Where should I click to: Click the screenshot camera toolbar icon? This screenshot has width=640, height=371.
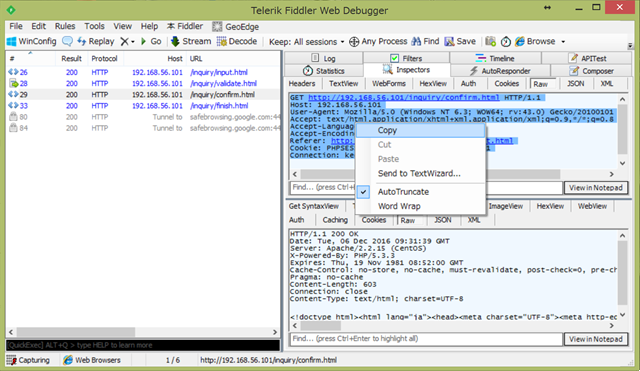pyautogui.click(x=490, y=41)
